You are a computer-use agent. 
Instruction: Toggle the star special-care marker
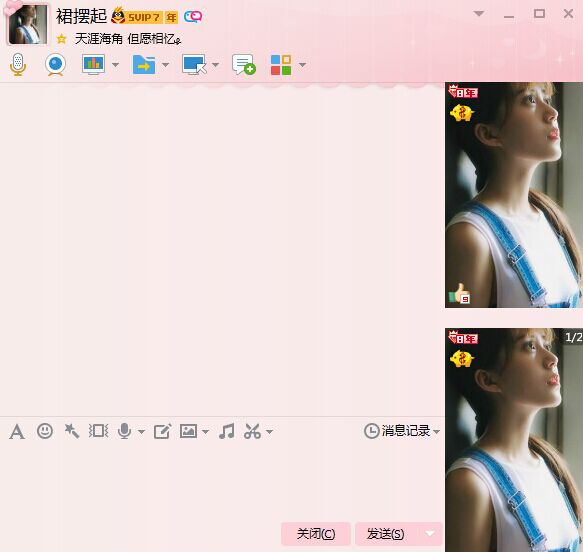pos(61,39)
